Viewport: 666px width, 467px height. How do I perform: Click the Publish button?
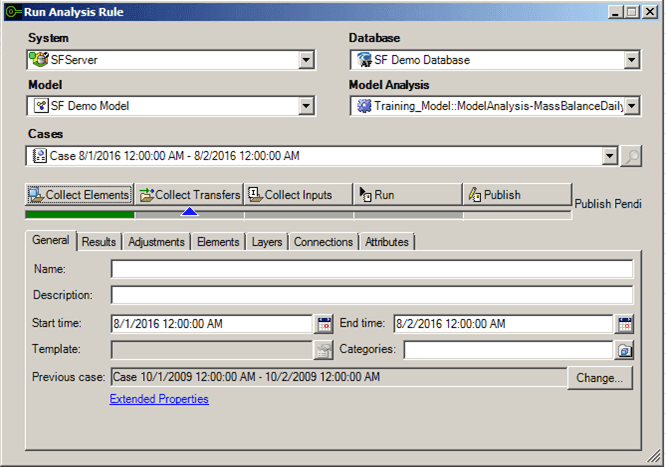point(517,195)
